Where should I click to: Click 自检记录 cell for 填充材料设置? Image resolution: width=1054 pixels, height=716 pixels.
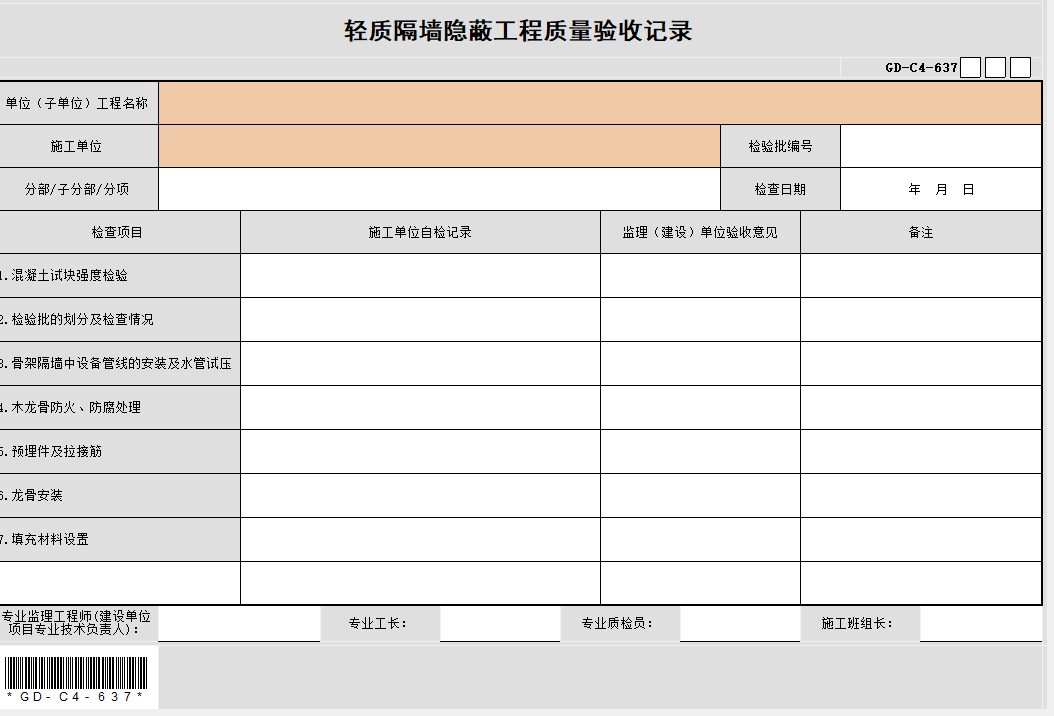click(x=420, y=539)
